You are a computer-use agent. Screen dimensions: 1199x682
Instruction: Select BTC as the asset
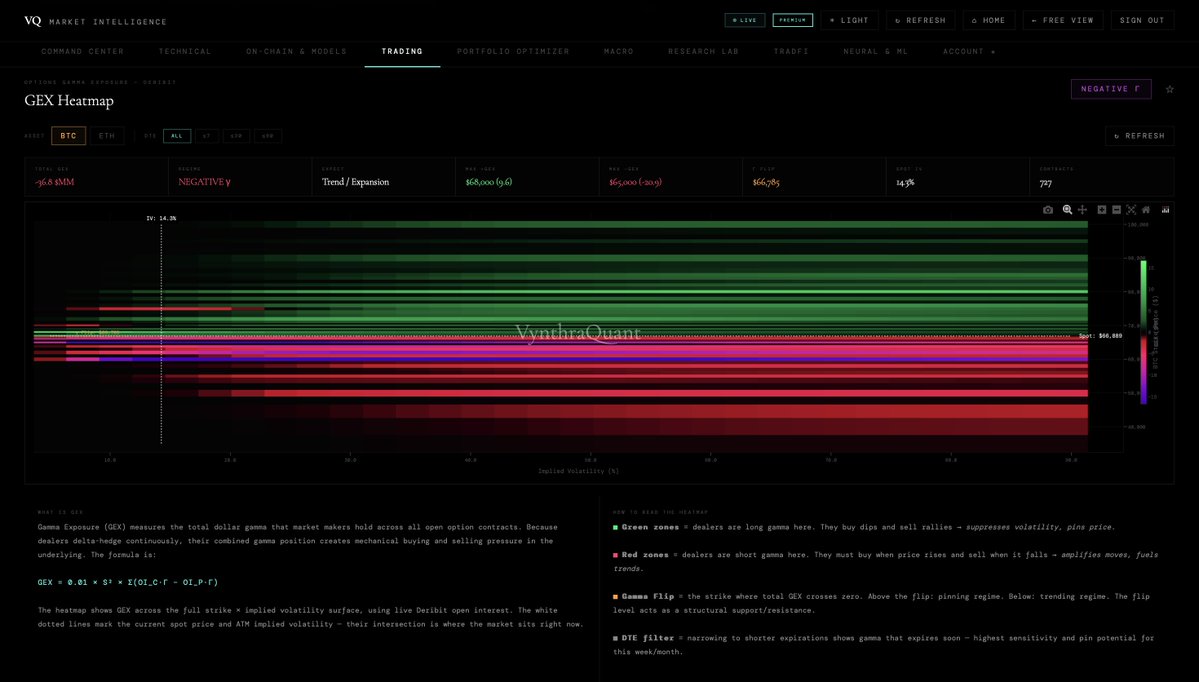pyautogui.click(x=68, y=136)
